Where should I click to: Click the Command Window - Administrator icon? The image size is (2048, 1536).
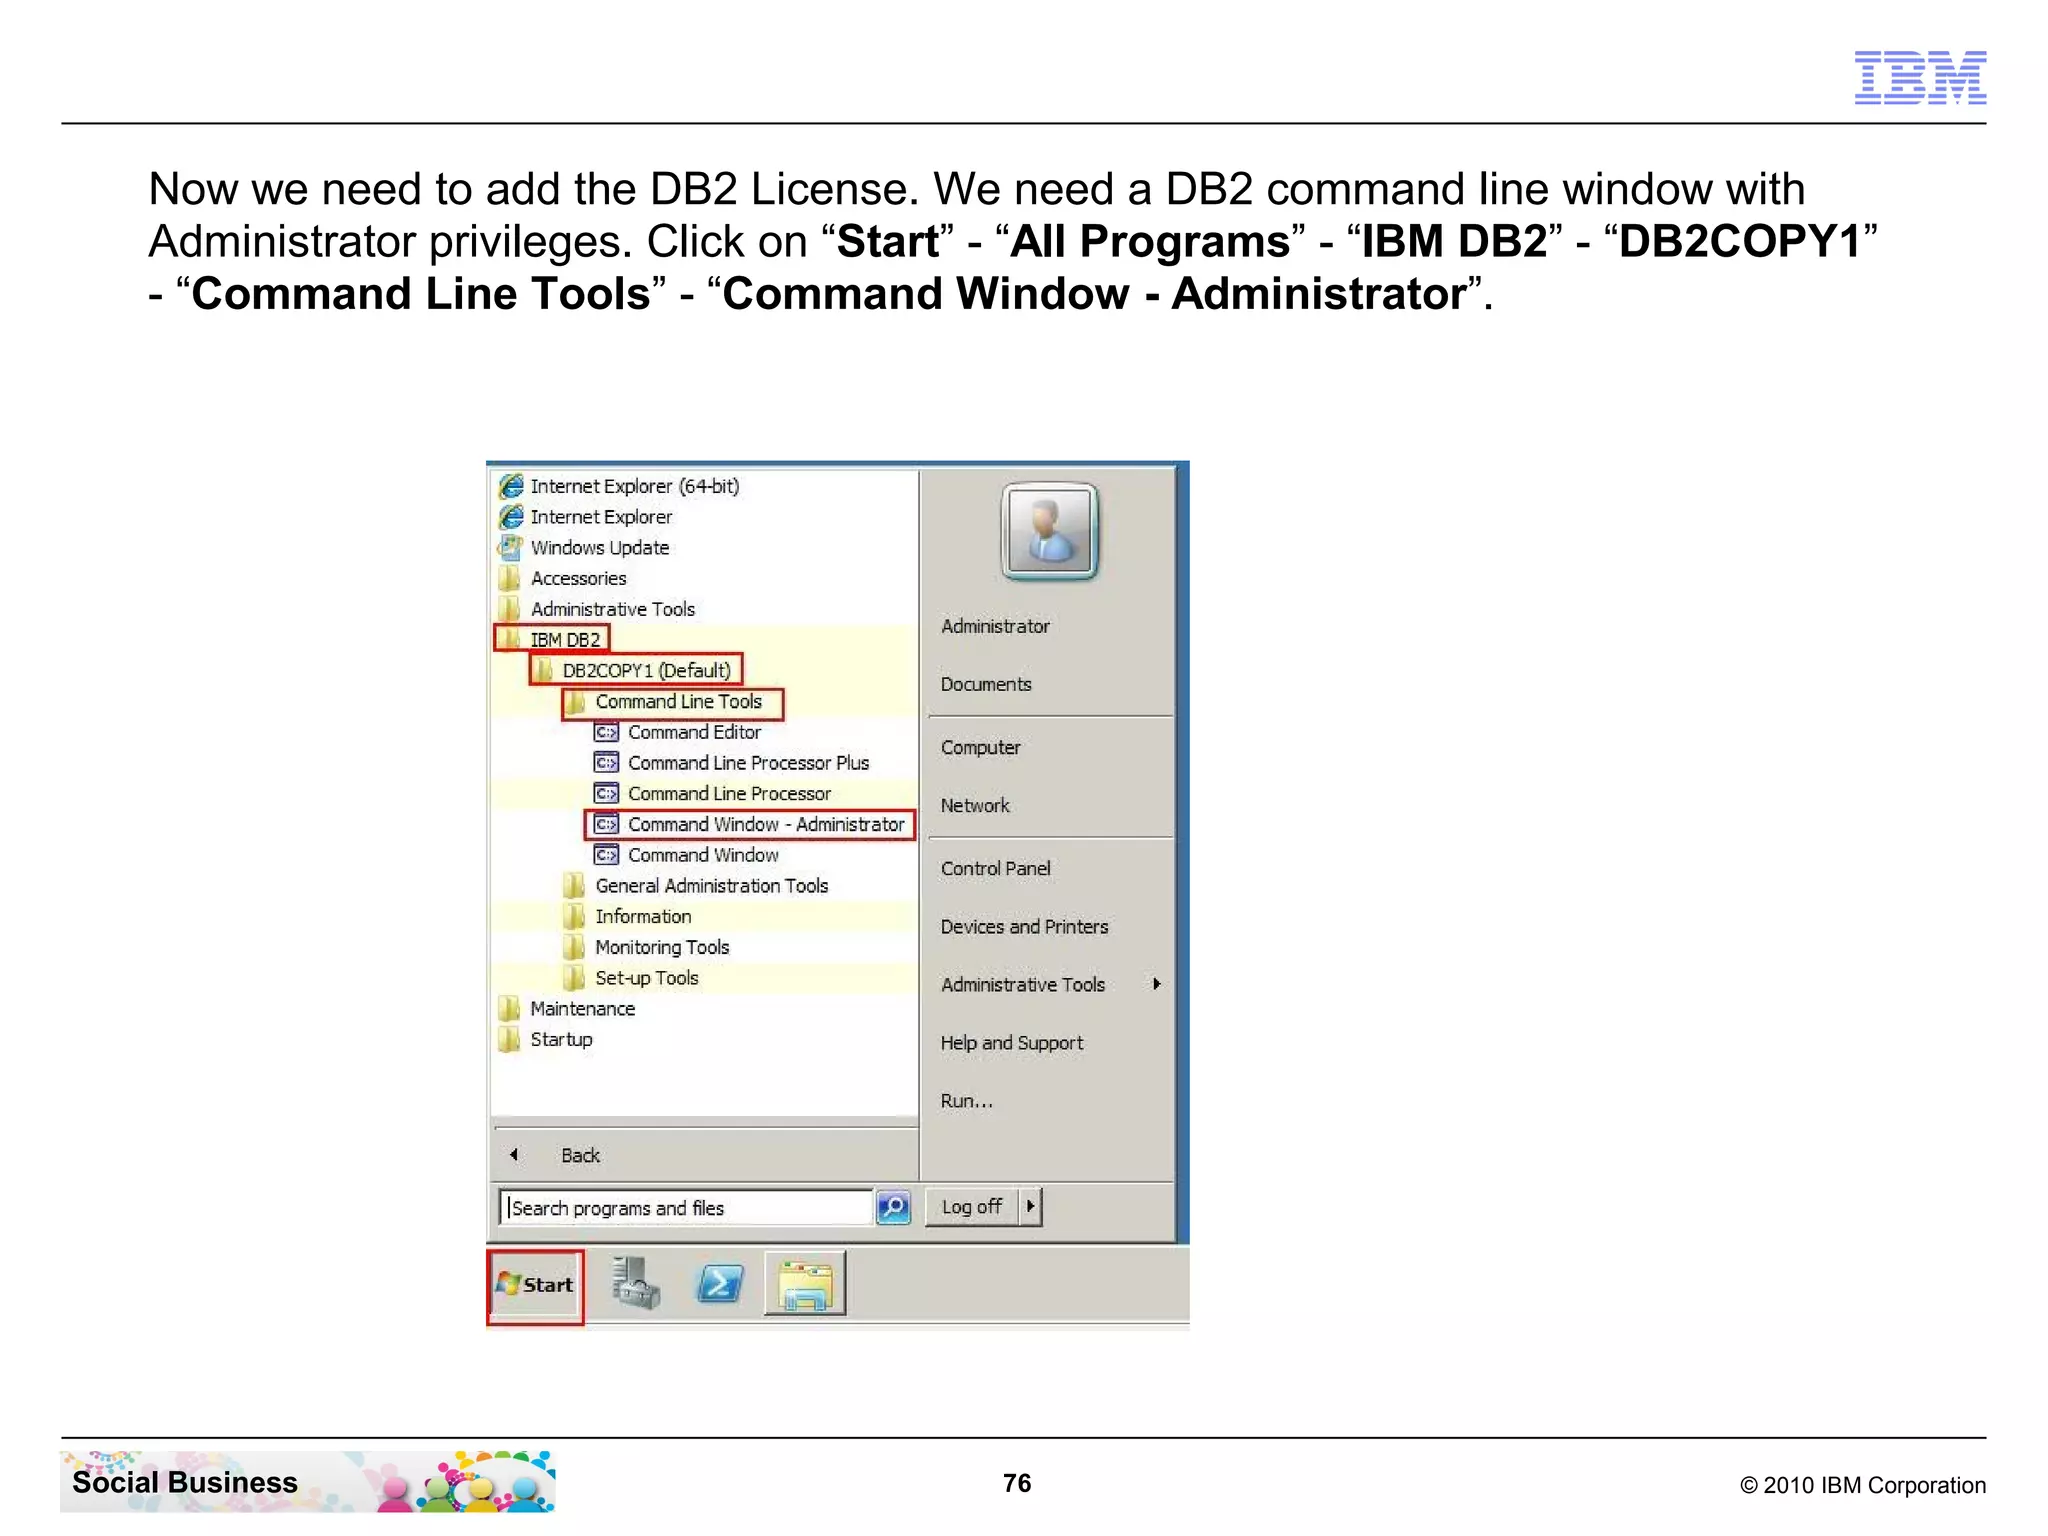click(606, 825)
